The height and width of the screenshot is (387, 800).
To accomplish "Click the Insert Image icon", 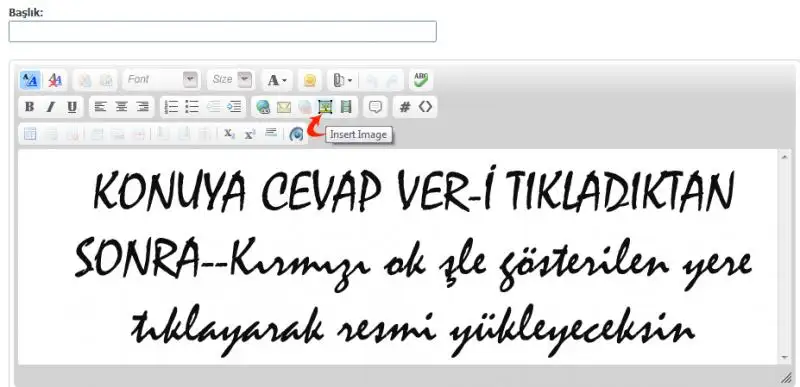I will tap(326, 107).
